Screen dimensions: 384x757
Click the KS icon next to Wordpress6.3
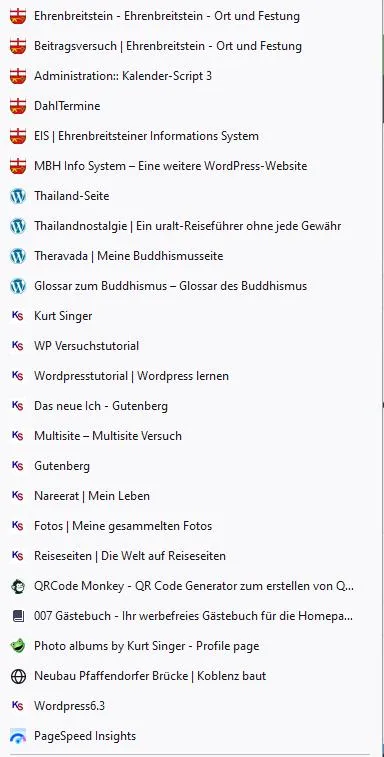[18, 706]
